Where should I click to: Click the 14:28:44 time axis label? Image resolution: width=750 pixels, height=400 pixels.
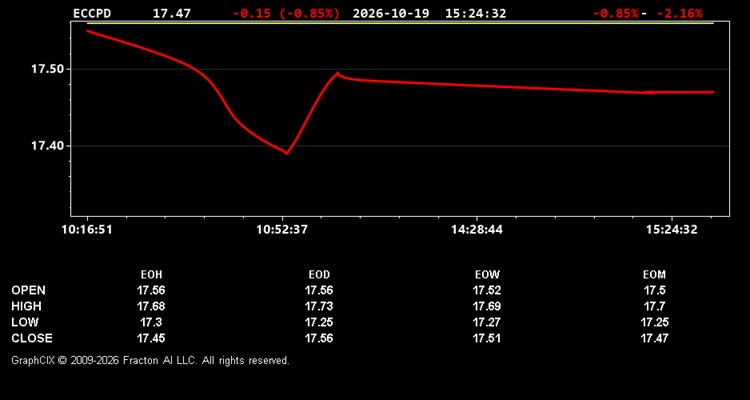(x=477, y=230)
